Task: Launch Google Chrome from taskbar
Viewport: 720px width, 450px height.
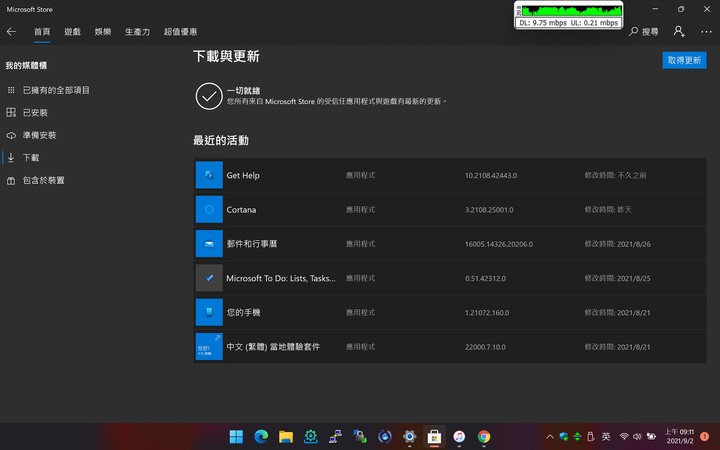Action: pyautogui.click(x=484, y=436)
